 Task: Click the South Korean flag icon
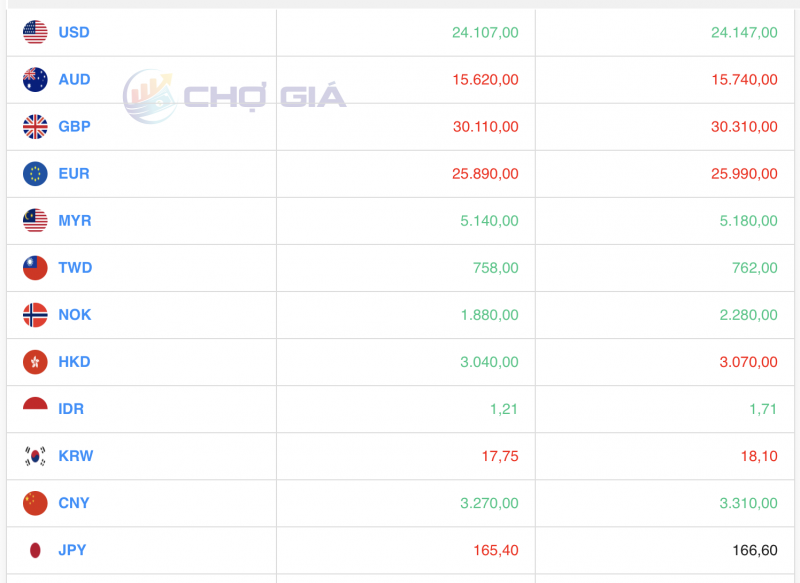35,456
